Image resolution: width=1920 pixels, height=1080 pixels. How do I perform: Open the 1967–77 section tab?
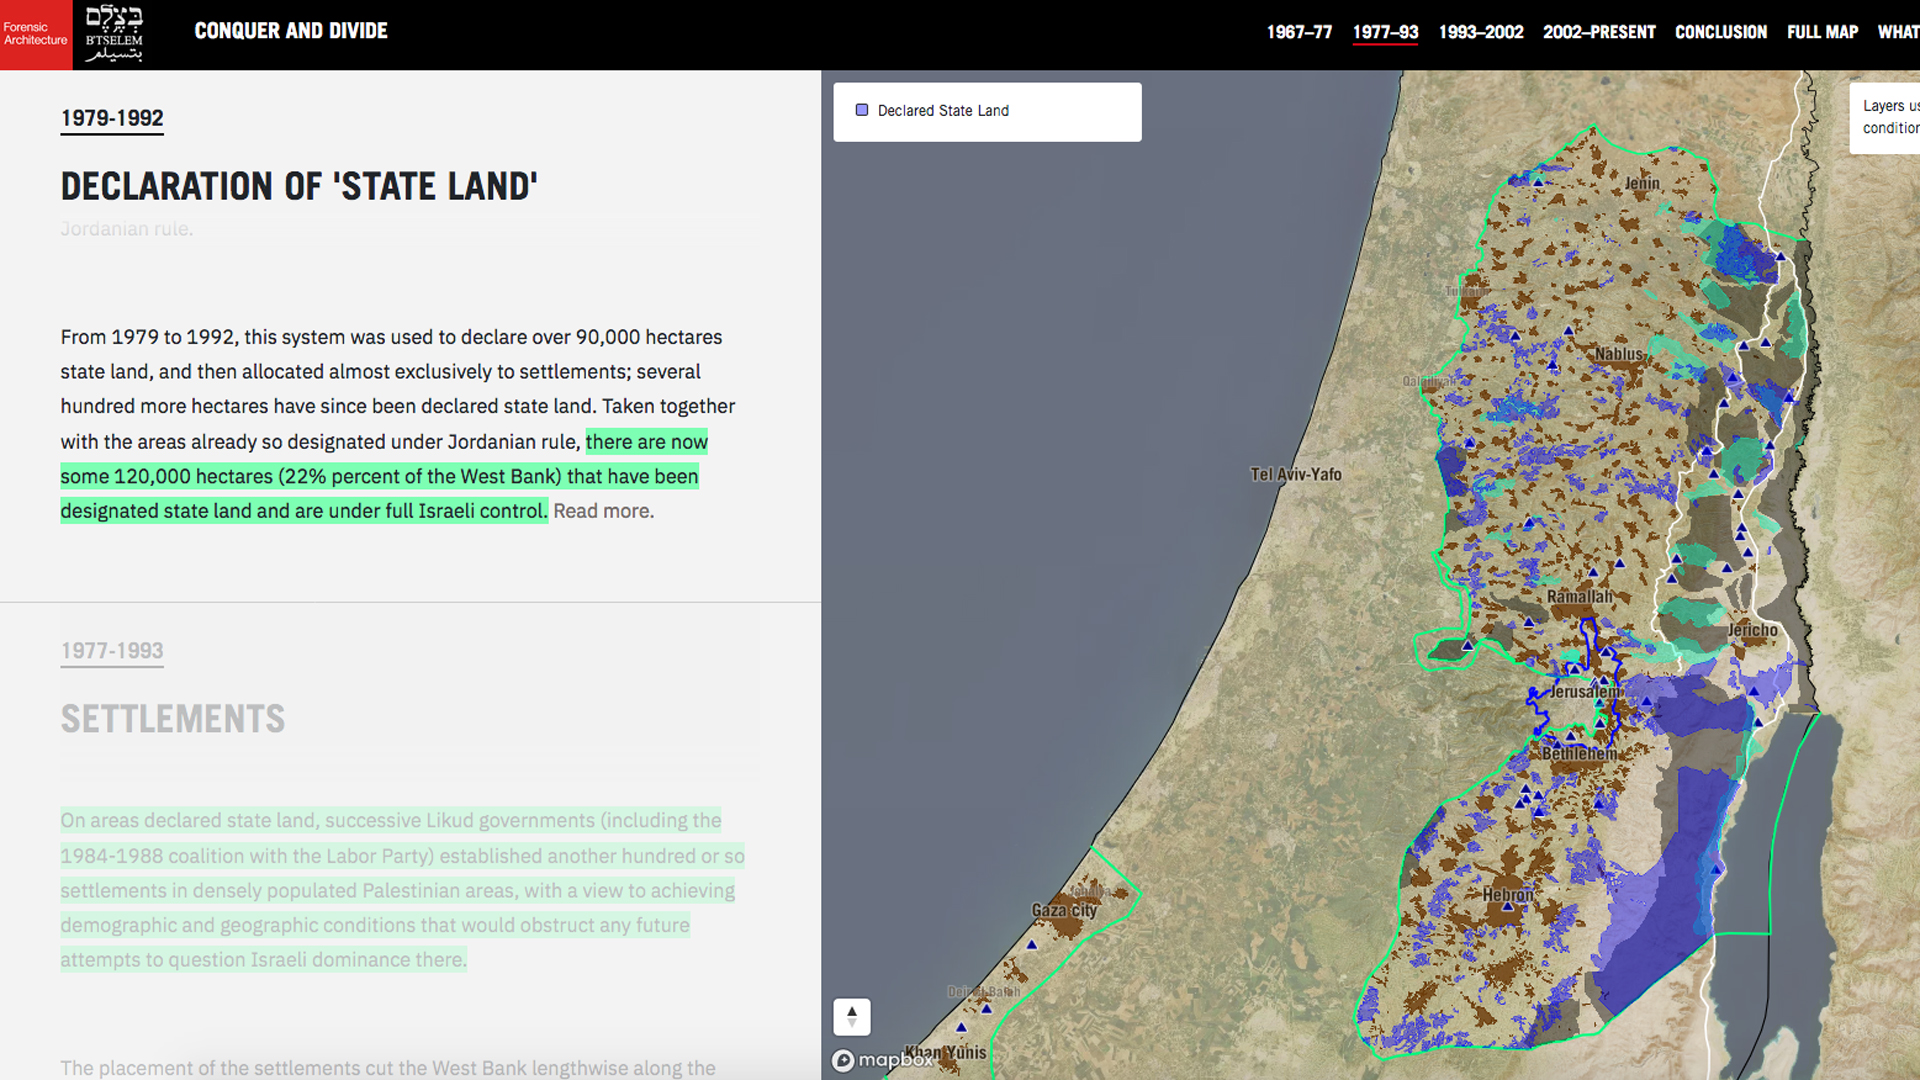pyautogui.click(x=1299, y=32)
